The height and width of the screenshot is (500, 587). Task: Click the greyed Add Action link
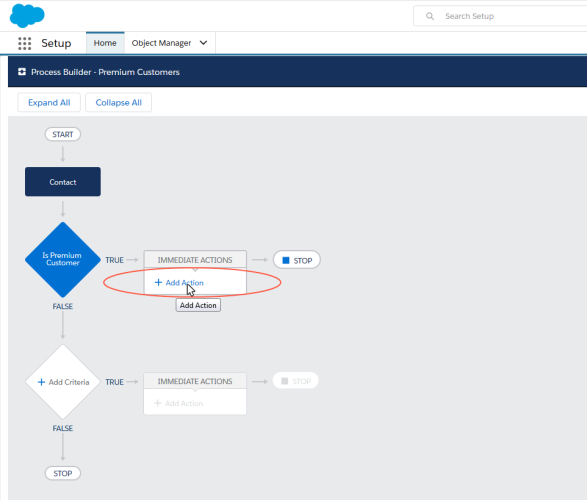179,403
